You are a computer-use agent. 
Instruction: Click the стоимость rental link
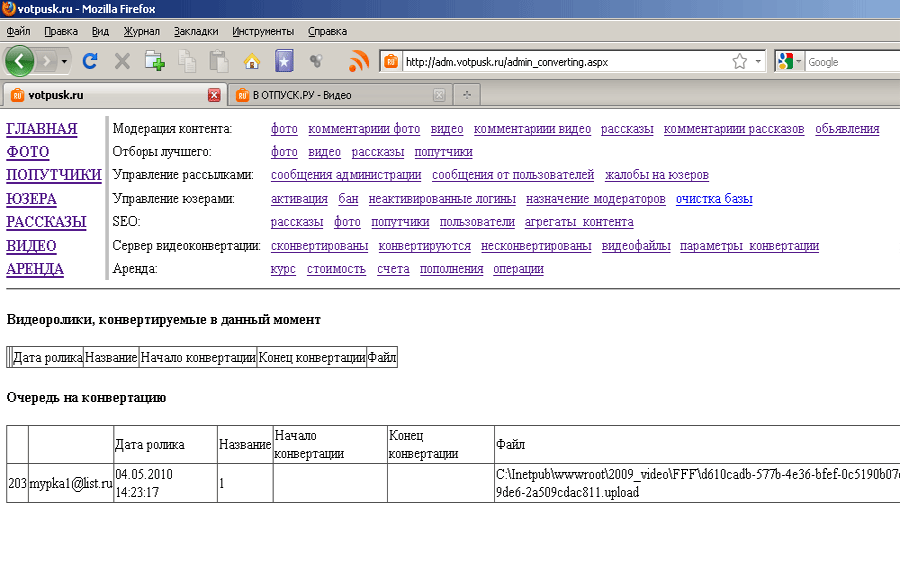336,269
